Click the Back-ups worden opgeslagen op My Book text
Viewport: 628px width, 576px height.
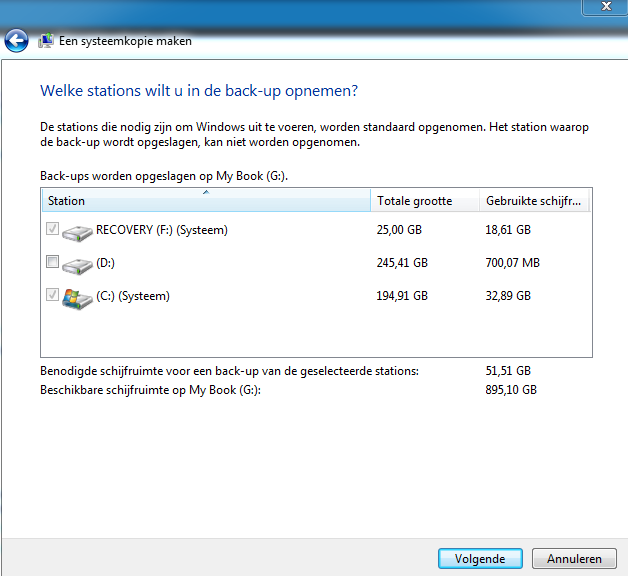coord(164,176)
